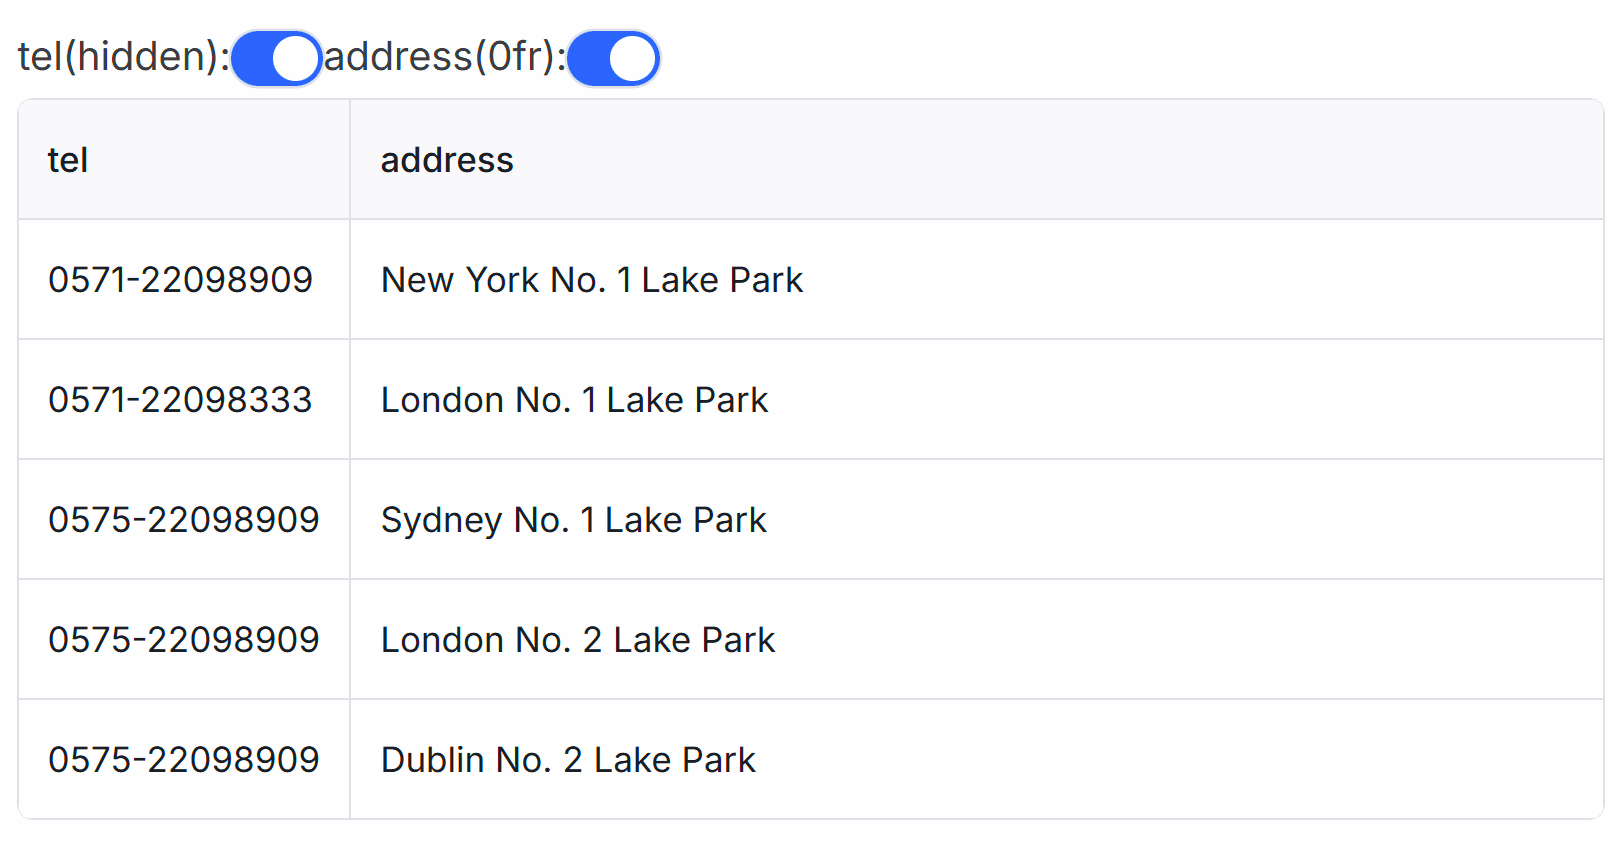The height and width of the screenshot is (845, 1623).
Task: Click the address(0fr): label text
Action: 444,57
